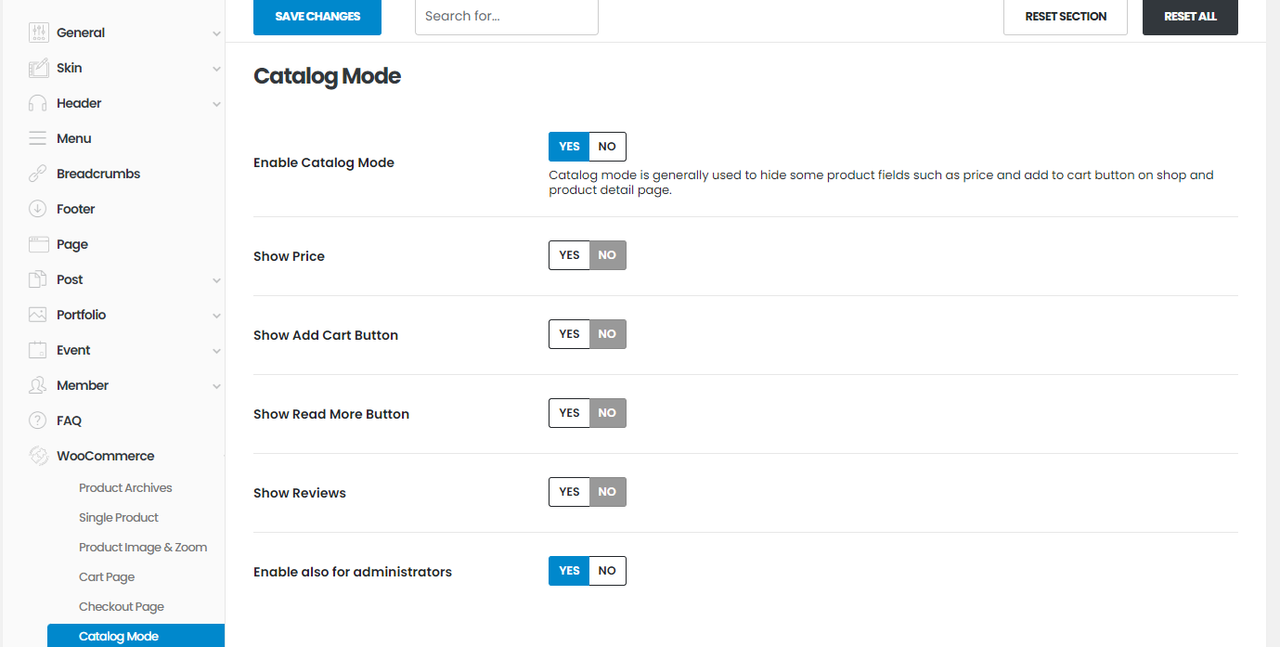The height and width of the screenshot is (647, 1280).
Task: Open the Single Product submenu item
Action: 119,518
